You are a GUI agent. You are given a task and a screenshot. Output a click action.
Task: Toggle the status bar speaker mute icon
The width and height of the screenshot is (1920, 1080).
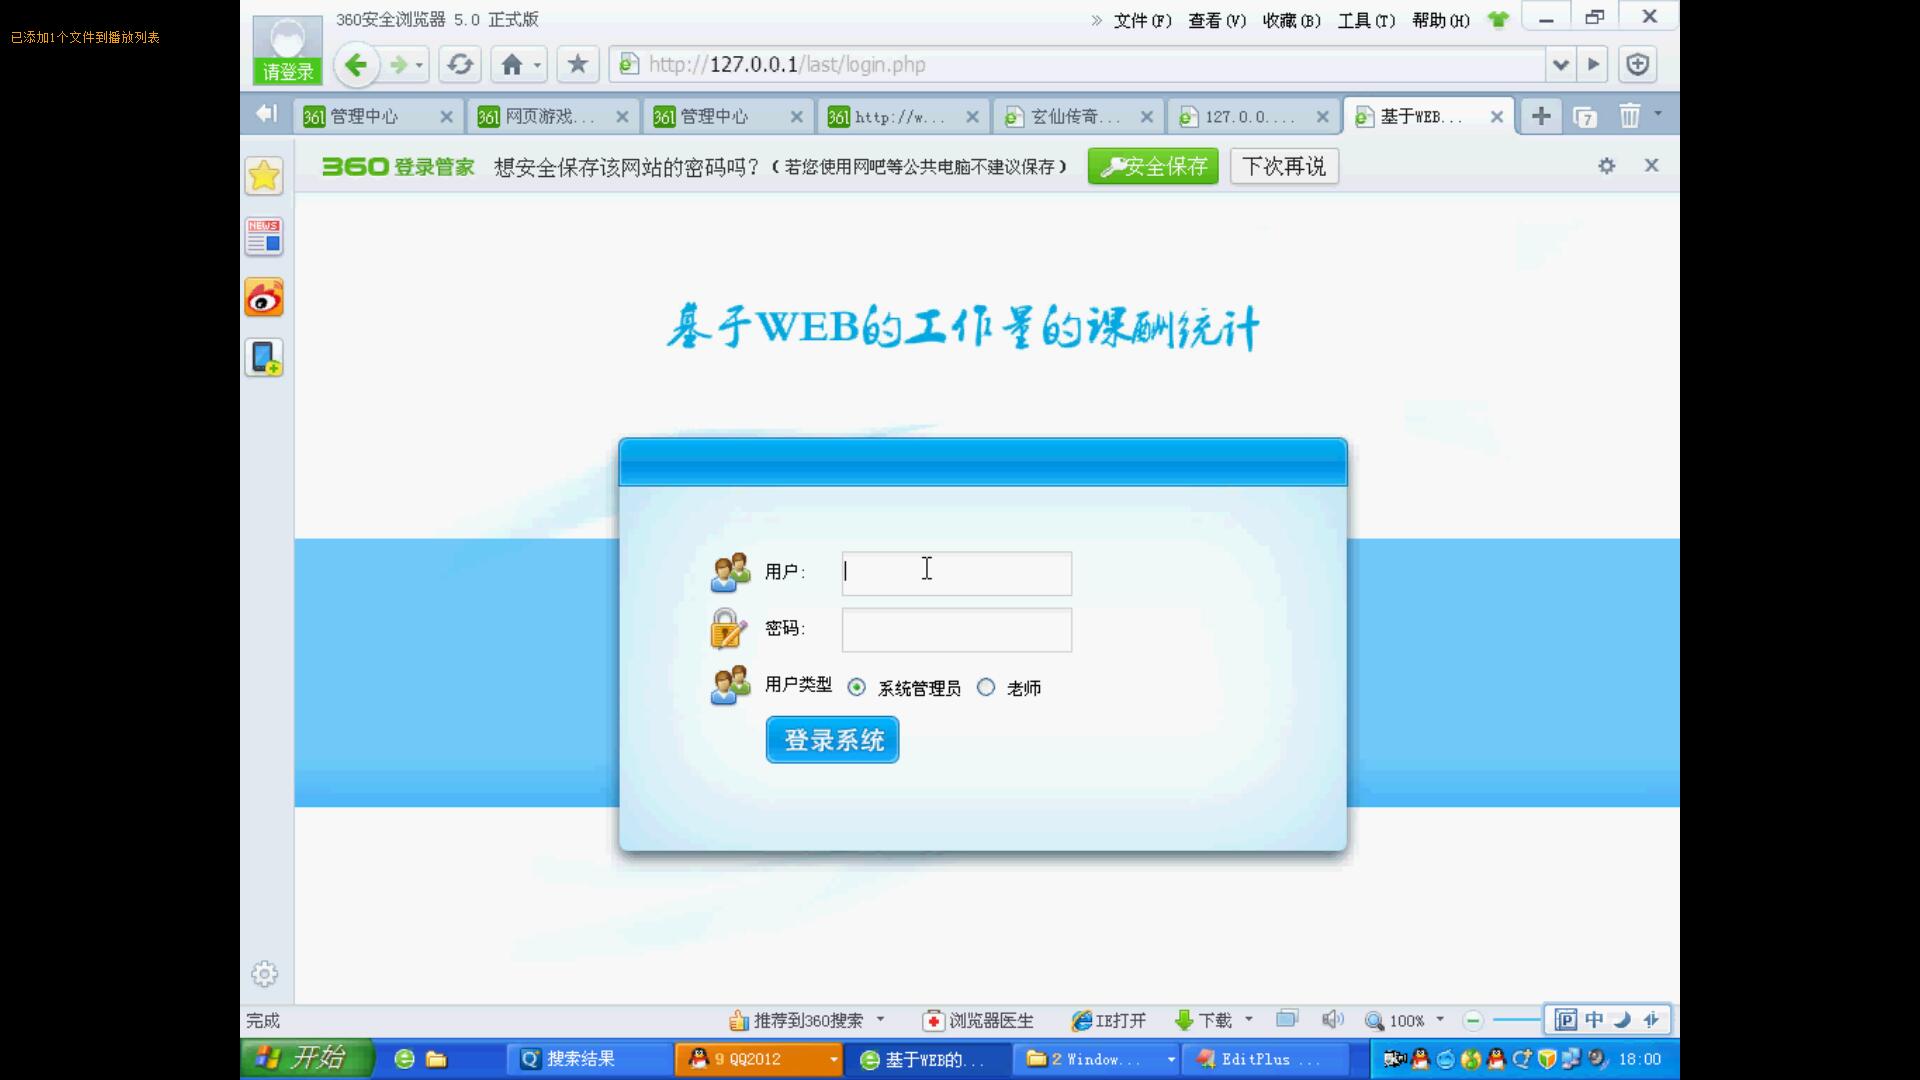tap(1332, 1020)
